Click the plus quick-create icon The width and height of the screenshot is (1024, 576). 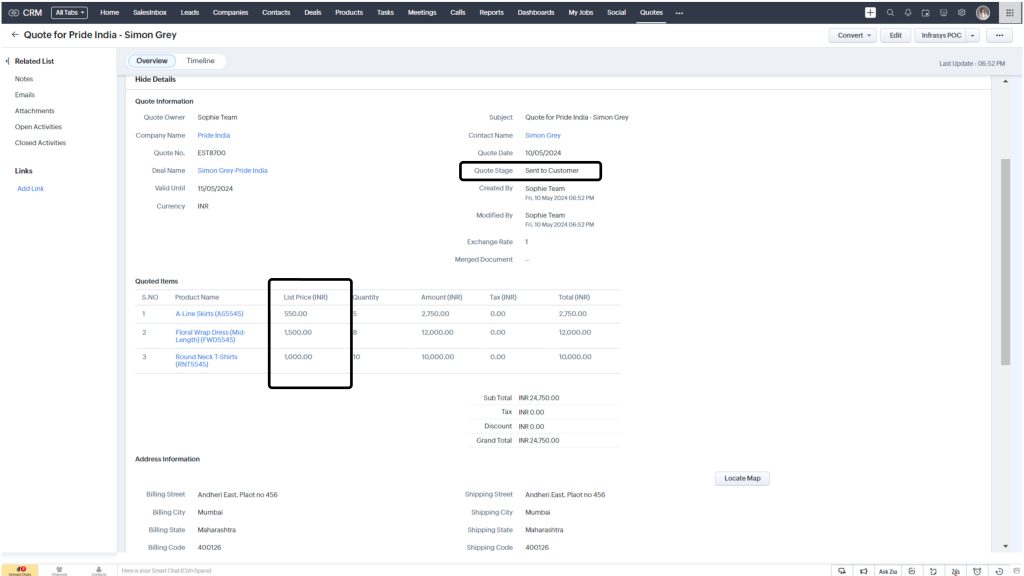point(870,12)
